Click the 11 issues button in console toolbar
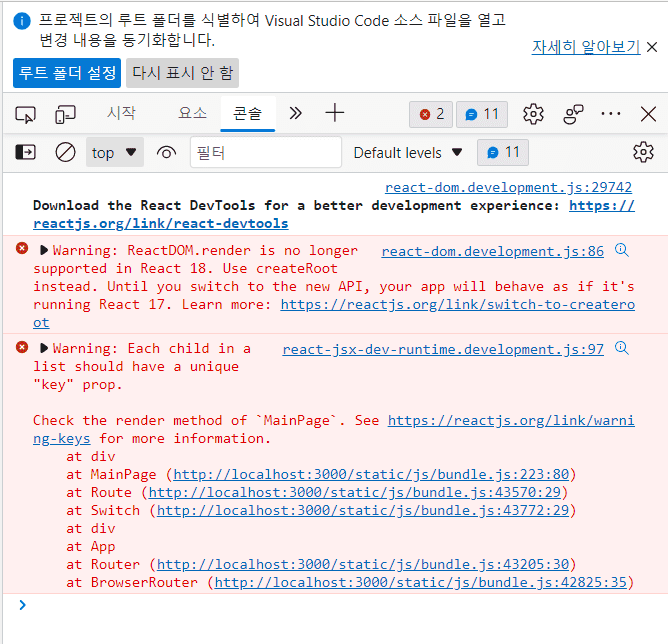 point(503,152)
